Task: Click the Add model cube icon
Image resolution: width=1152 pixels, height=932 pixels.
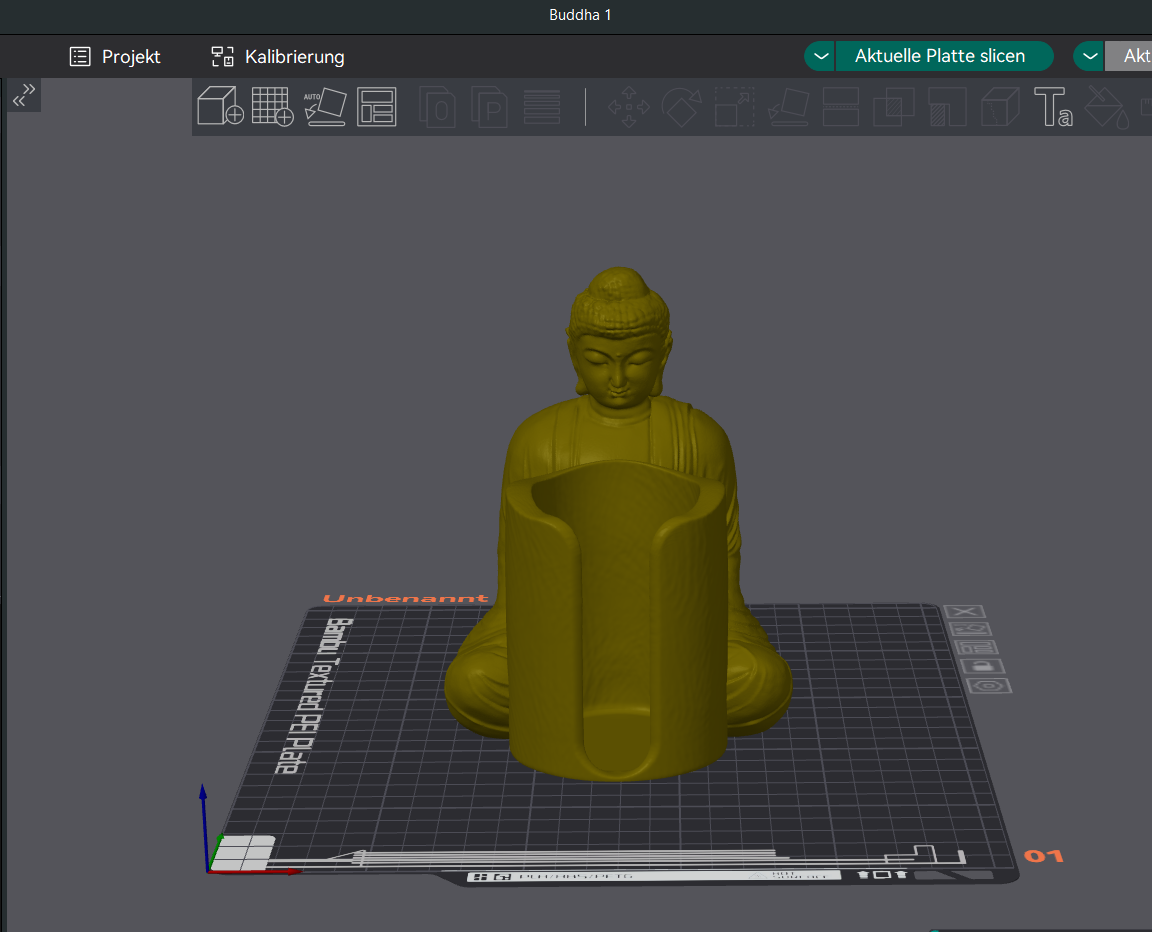Action: coord(220,106)
